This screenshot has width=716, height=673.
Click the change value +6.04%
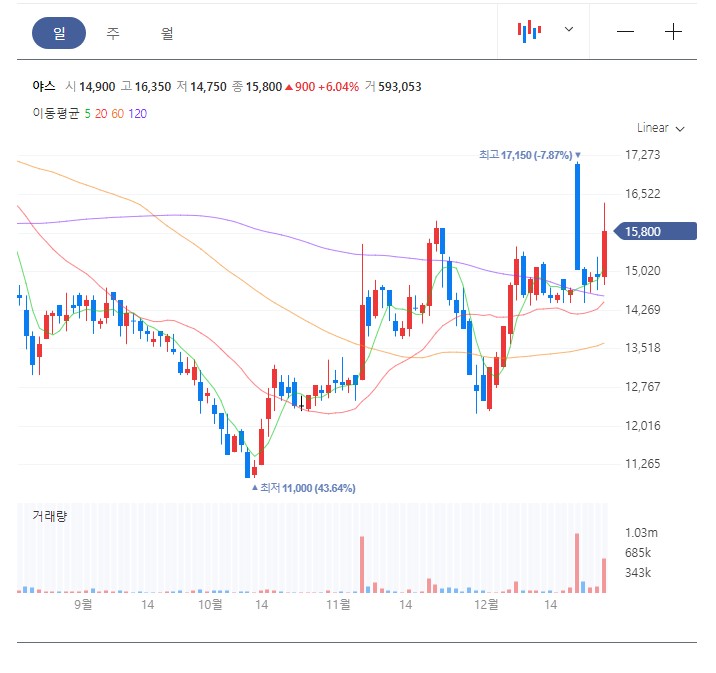[338, 87]
